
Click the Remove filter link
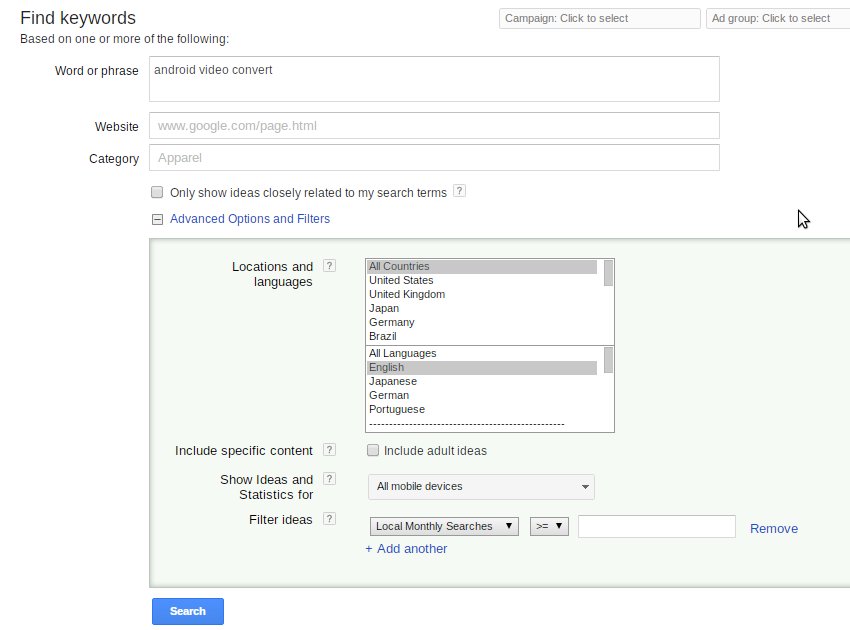pyautogui.click(x=773, y=528)
